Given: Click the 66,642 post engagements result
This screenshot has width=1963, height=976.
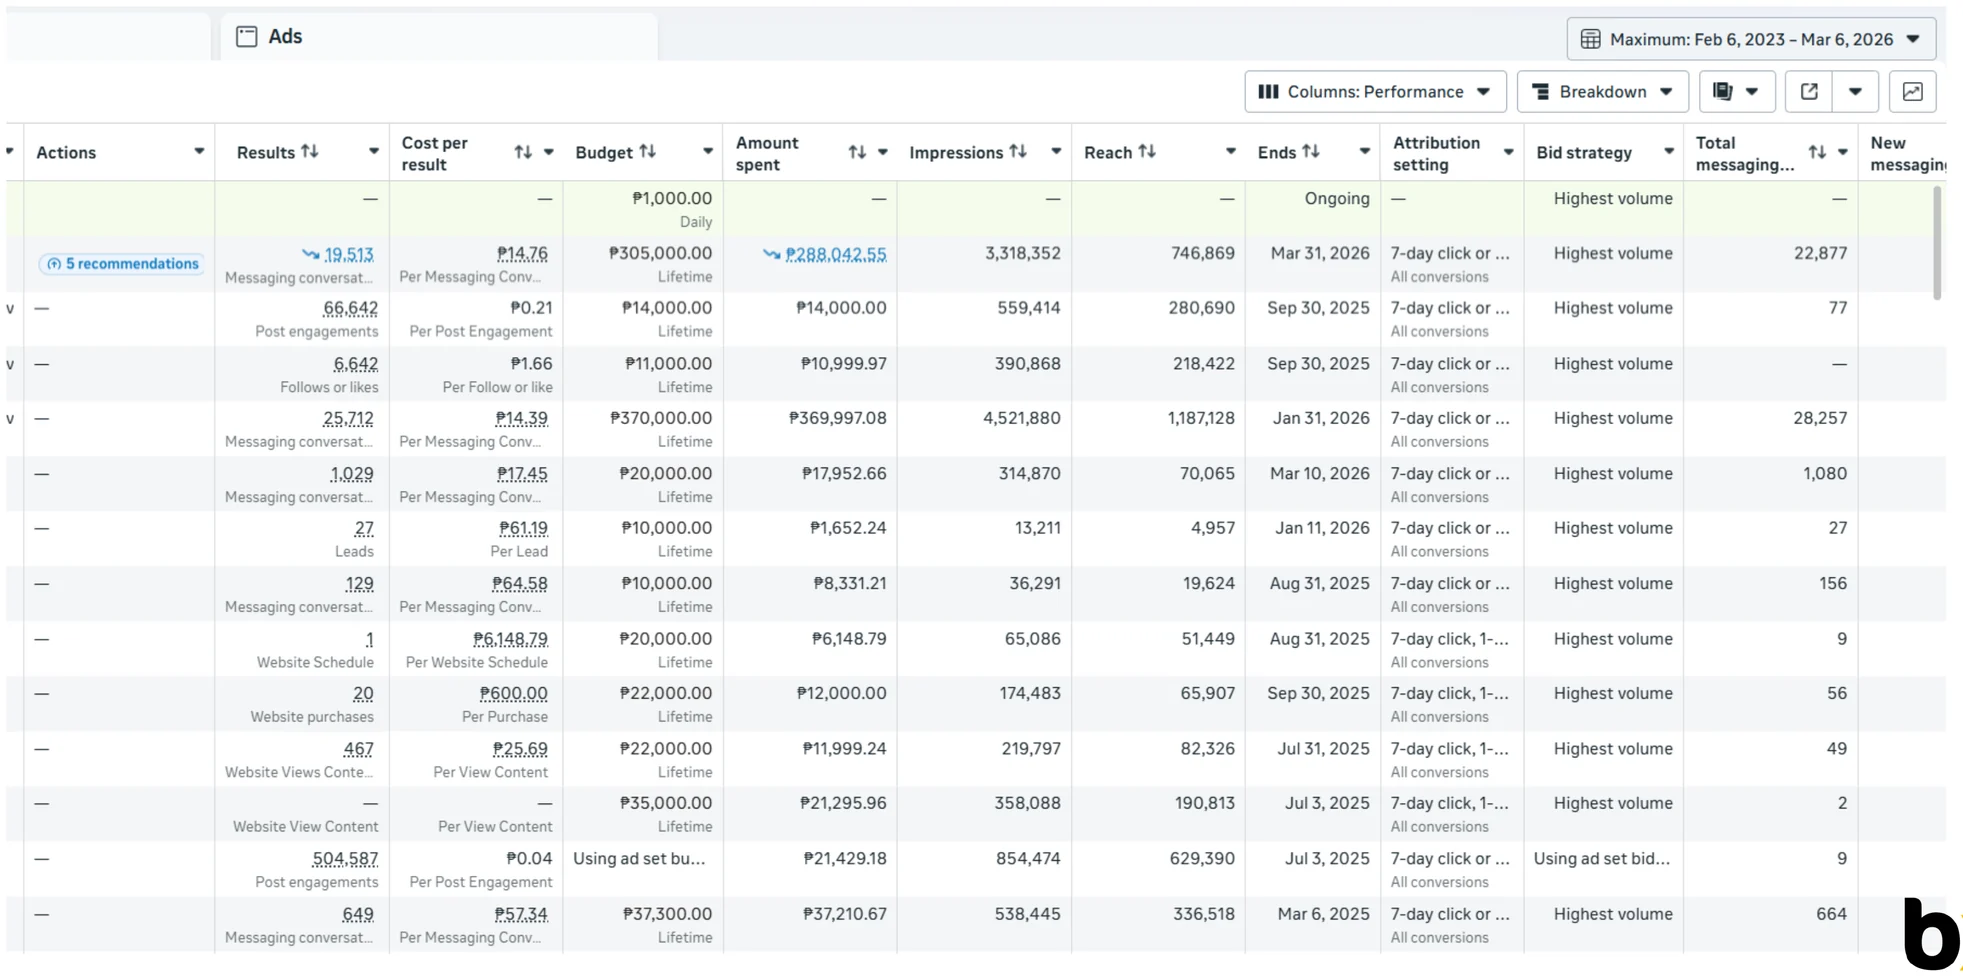Looking at the screenshot, I should tap(350, 308).
